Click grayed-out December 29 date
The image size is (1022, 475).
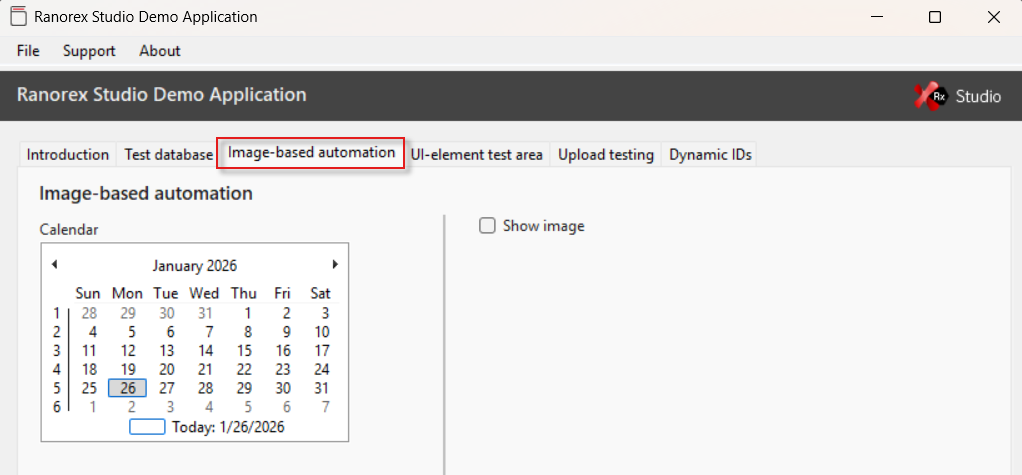tap(128, 313)
